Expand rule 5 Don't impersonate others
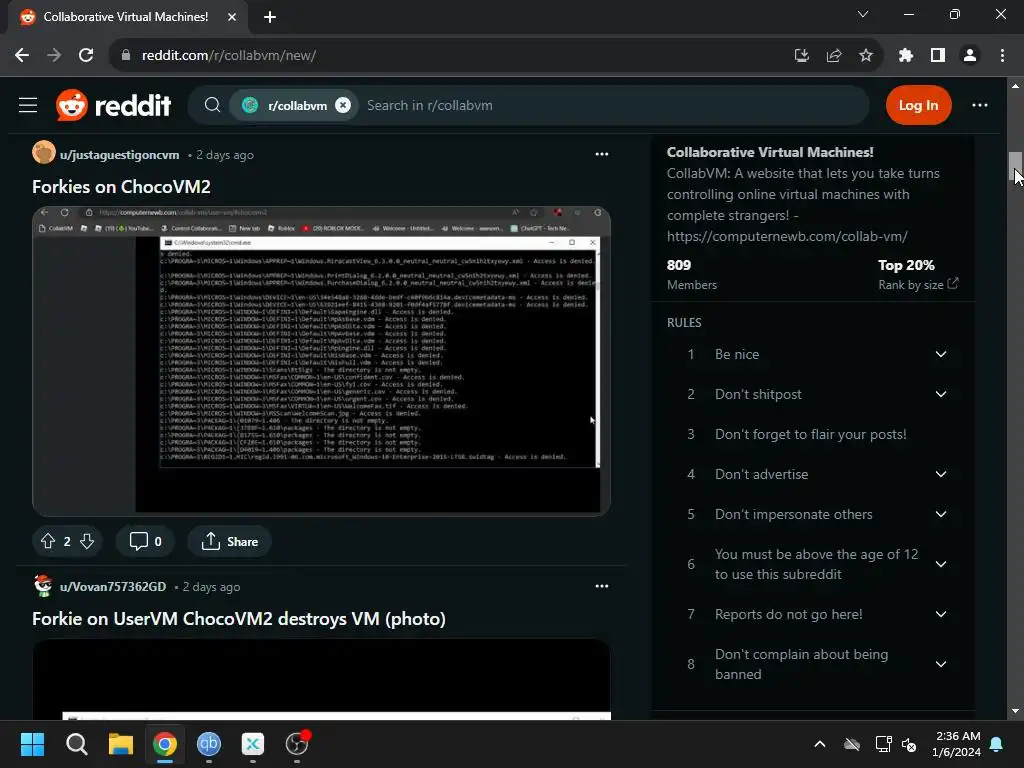The height and width of the screenshot is (768, 1024). click(940, 514)
